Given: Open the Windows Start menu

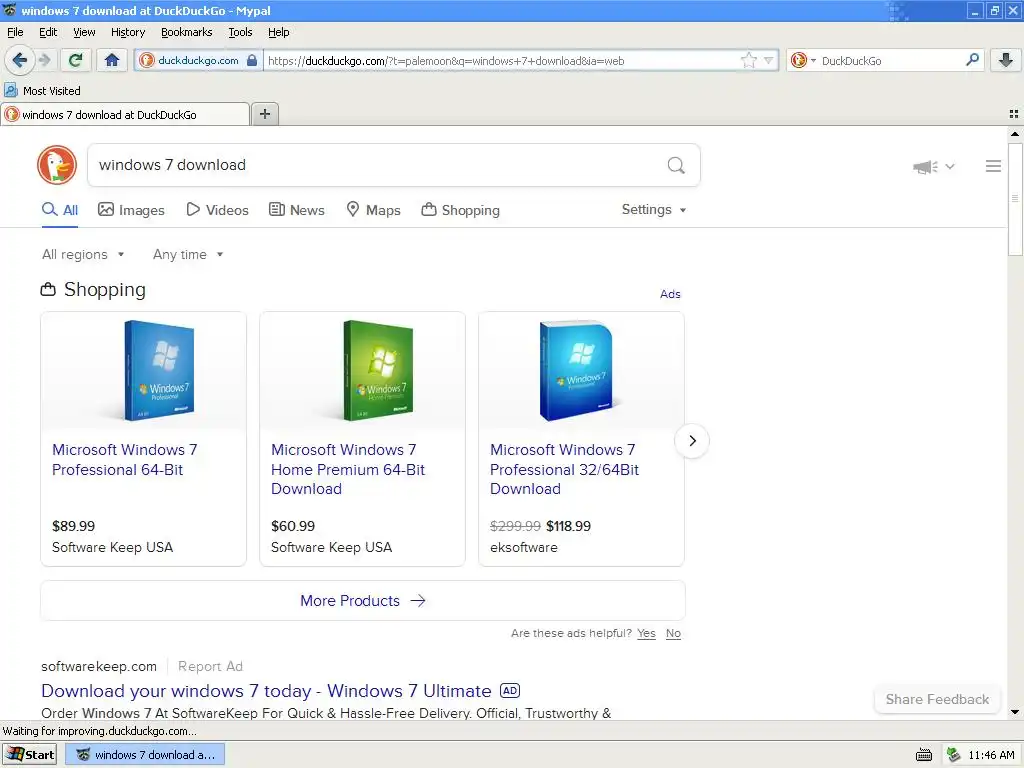Looking at the screenshot, I should 29,755.
